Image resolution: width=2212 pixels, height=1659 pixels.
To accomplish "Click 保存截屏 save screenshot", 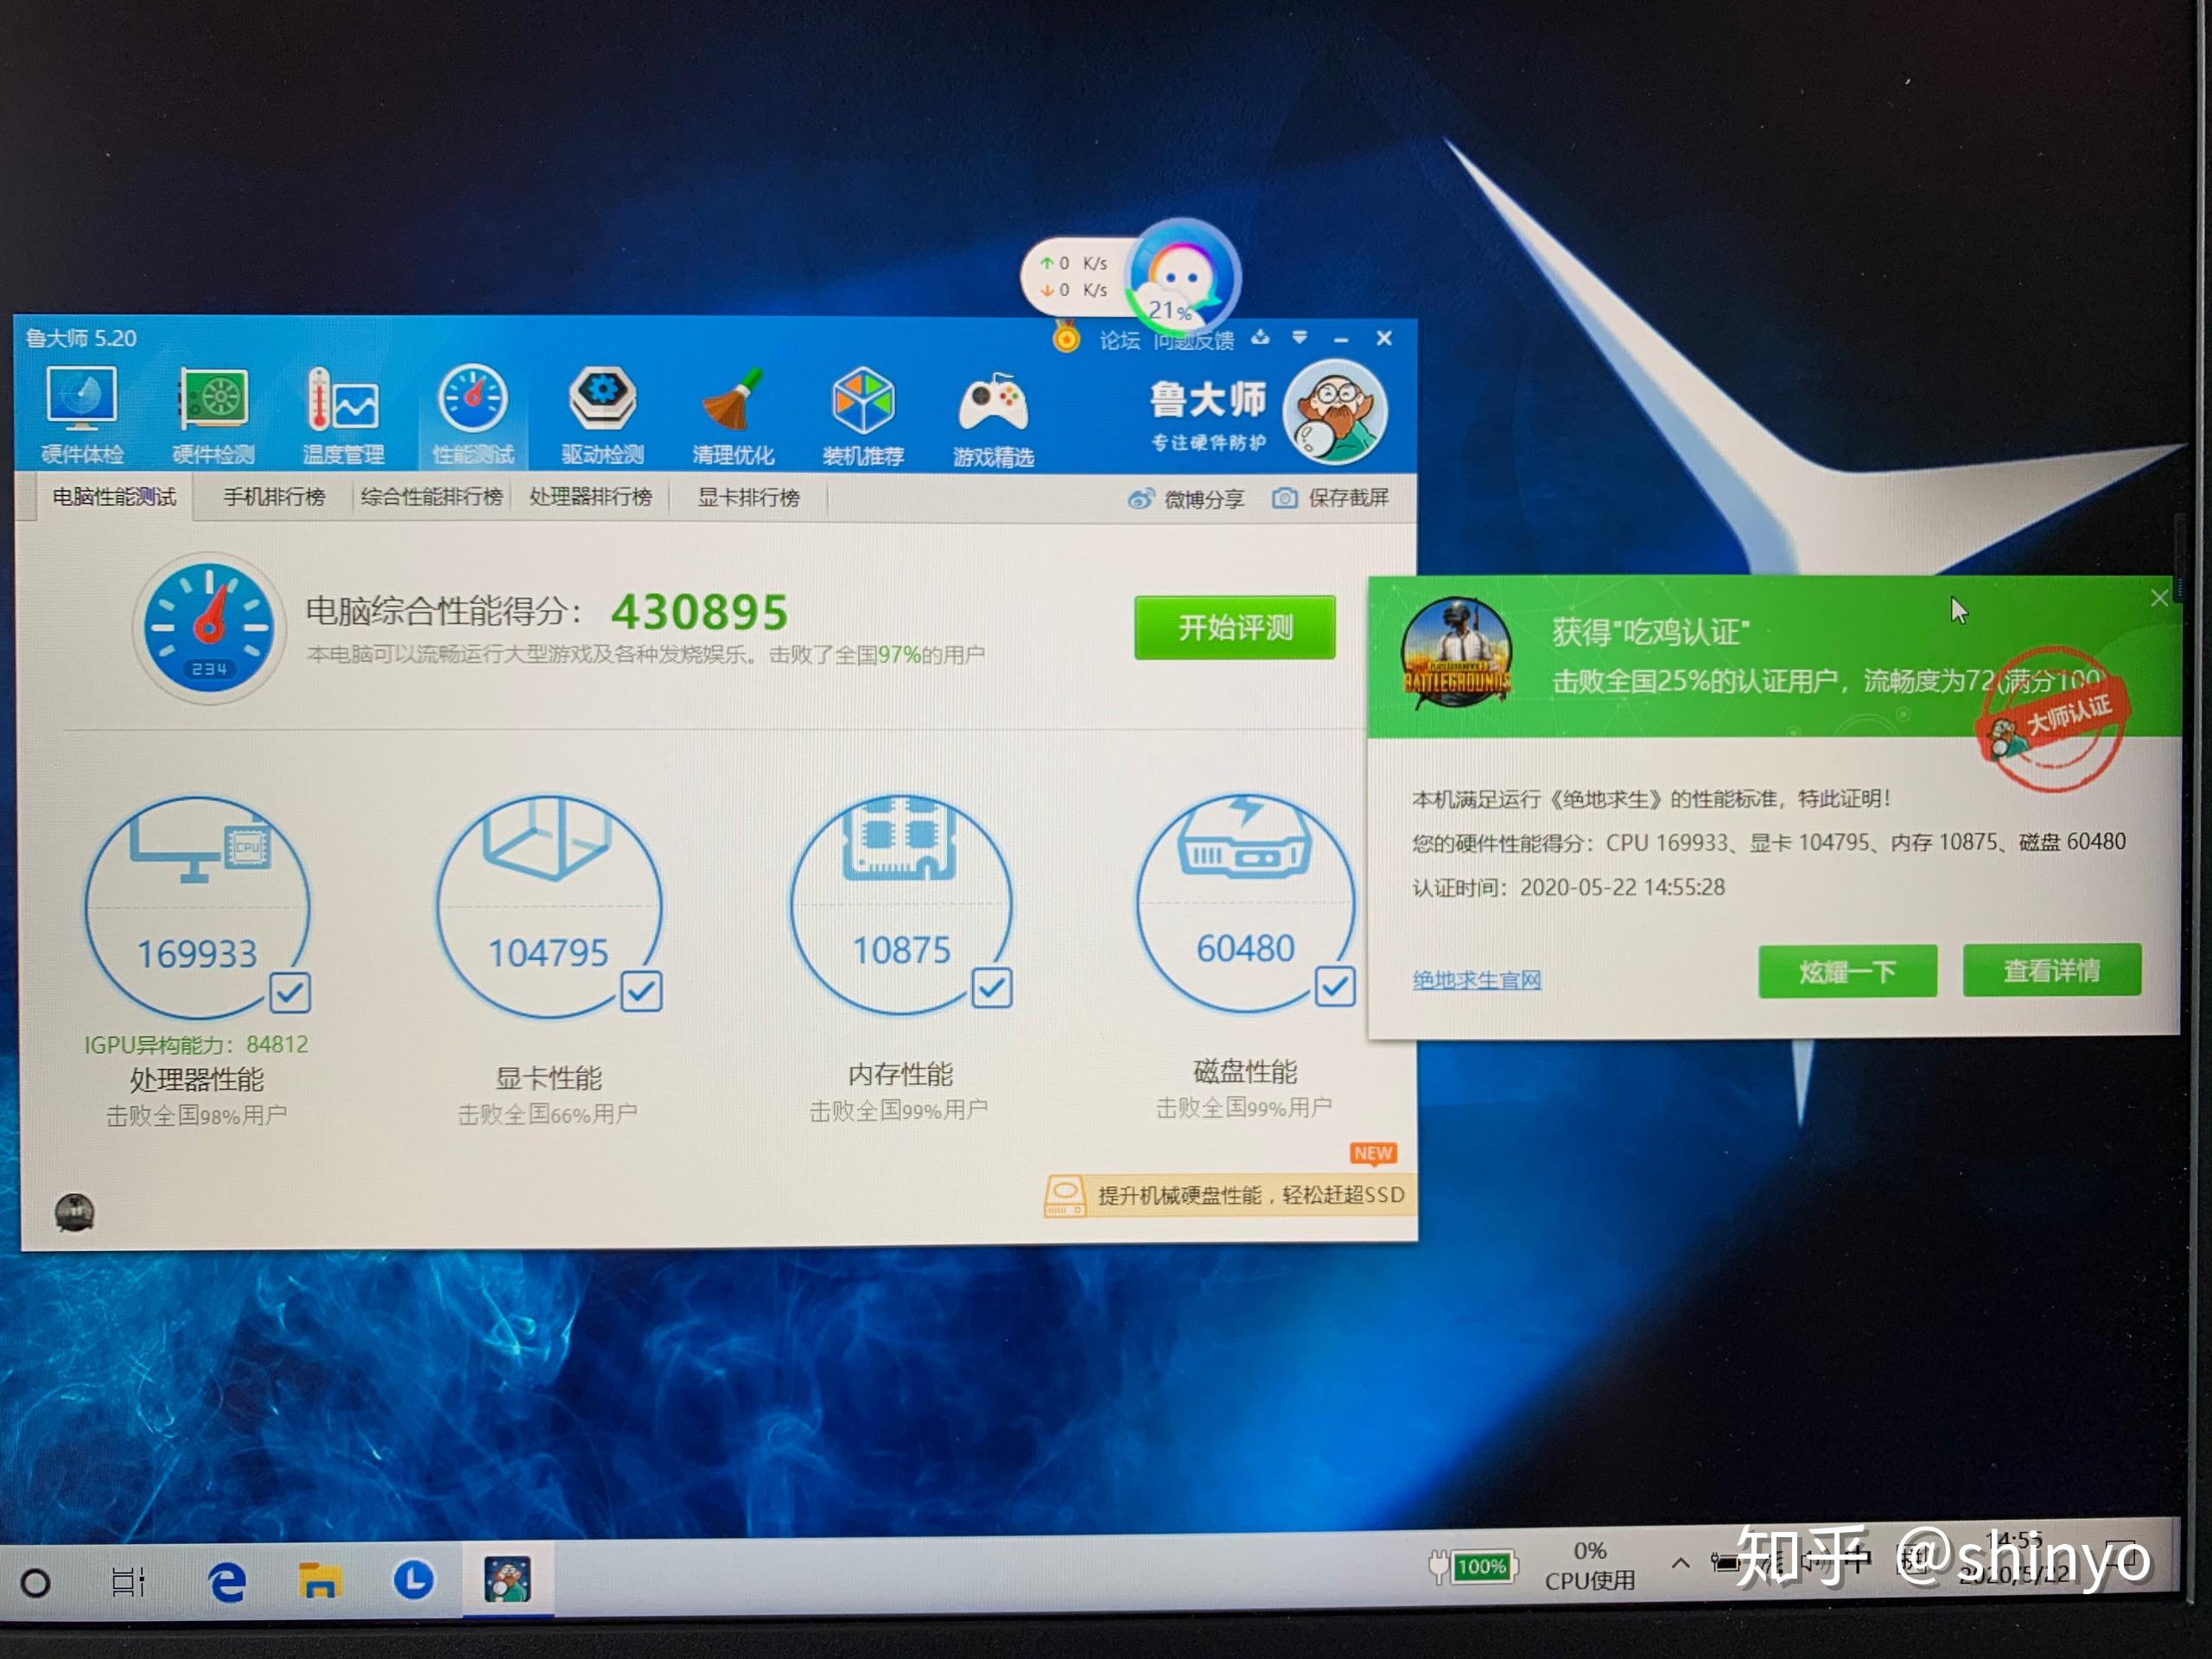I will click(x=1331, y=498).
